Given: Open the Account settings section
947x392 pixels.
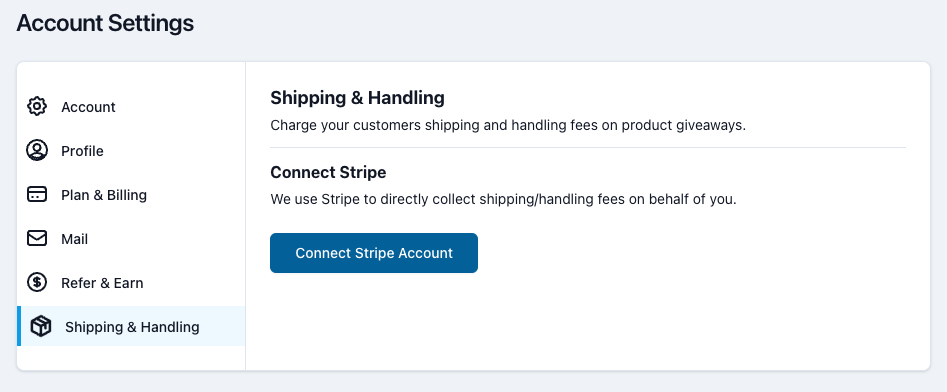Looking at the screenshot, I should click(x=88, y=107).
